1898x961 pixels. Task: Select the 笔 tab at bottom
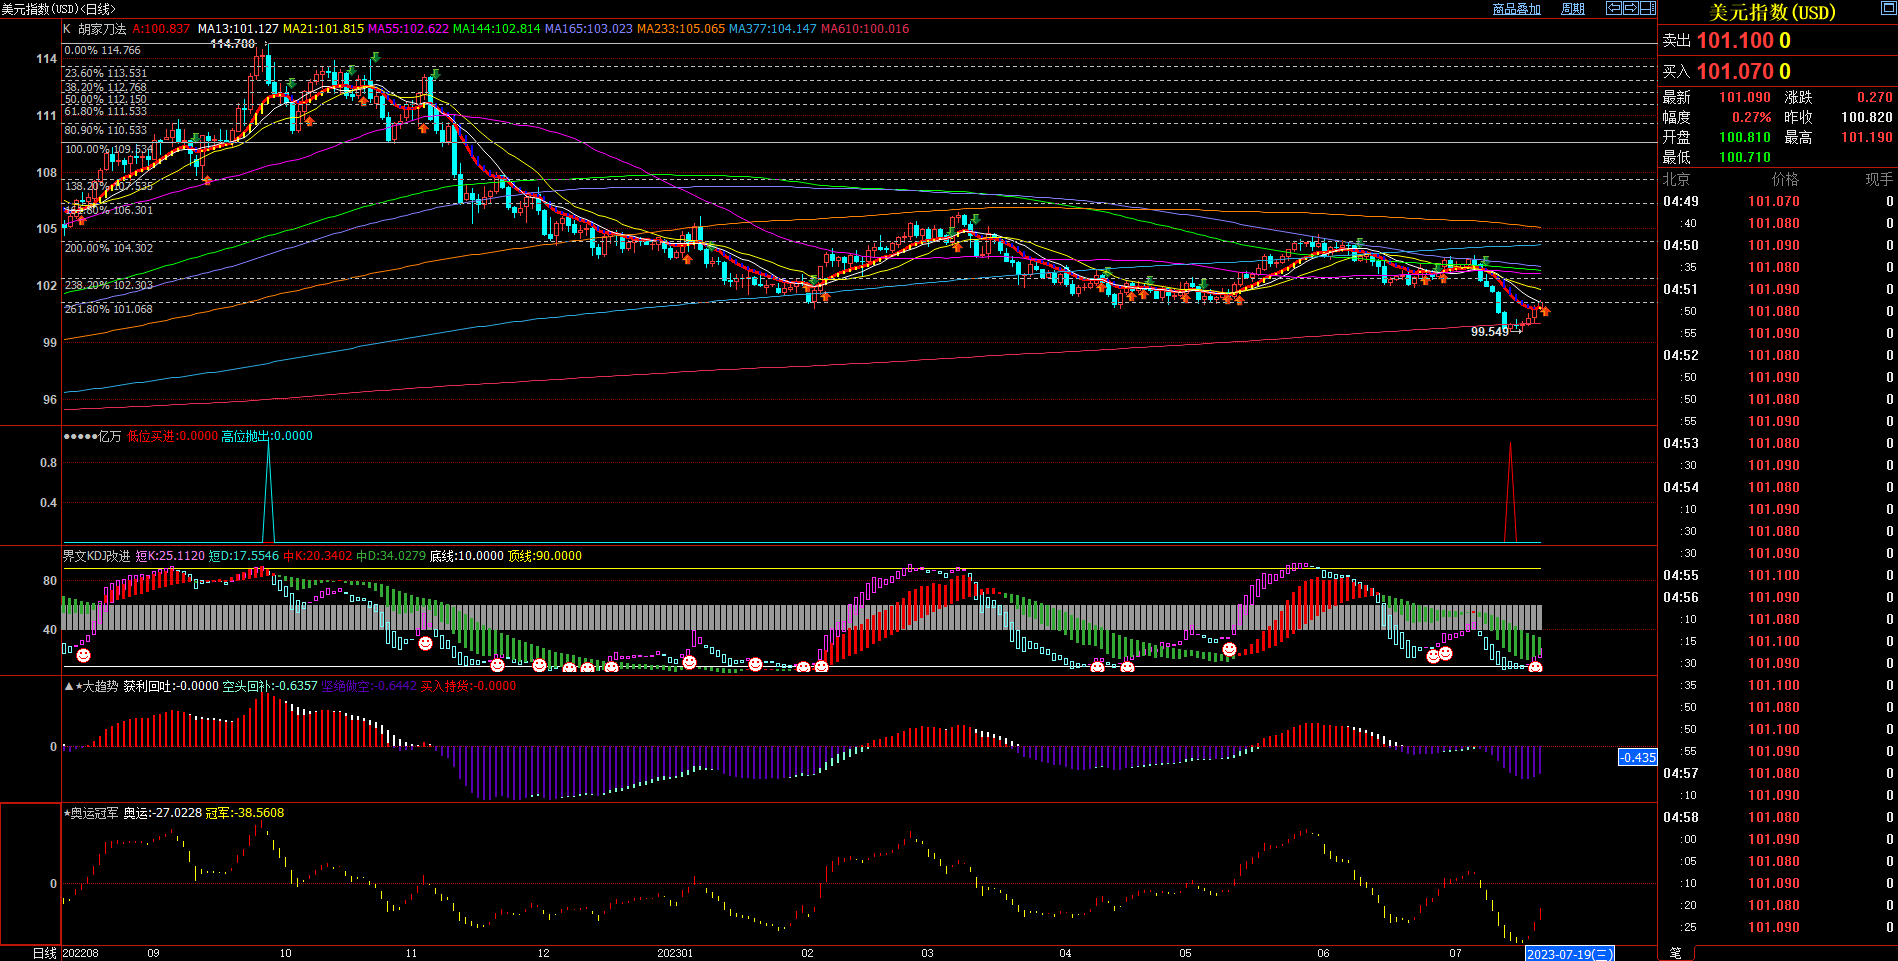click(1676, 953)
